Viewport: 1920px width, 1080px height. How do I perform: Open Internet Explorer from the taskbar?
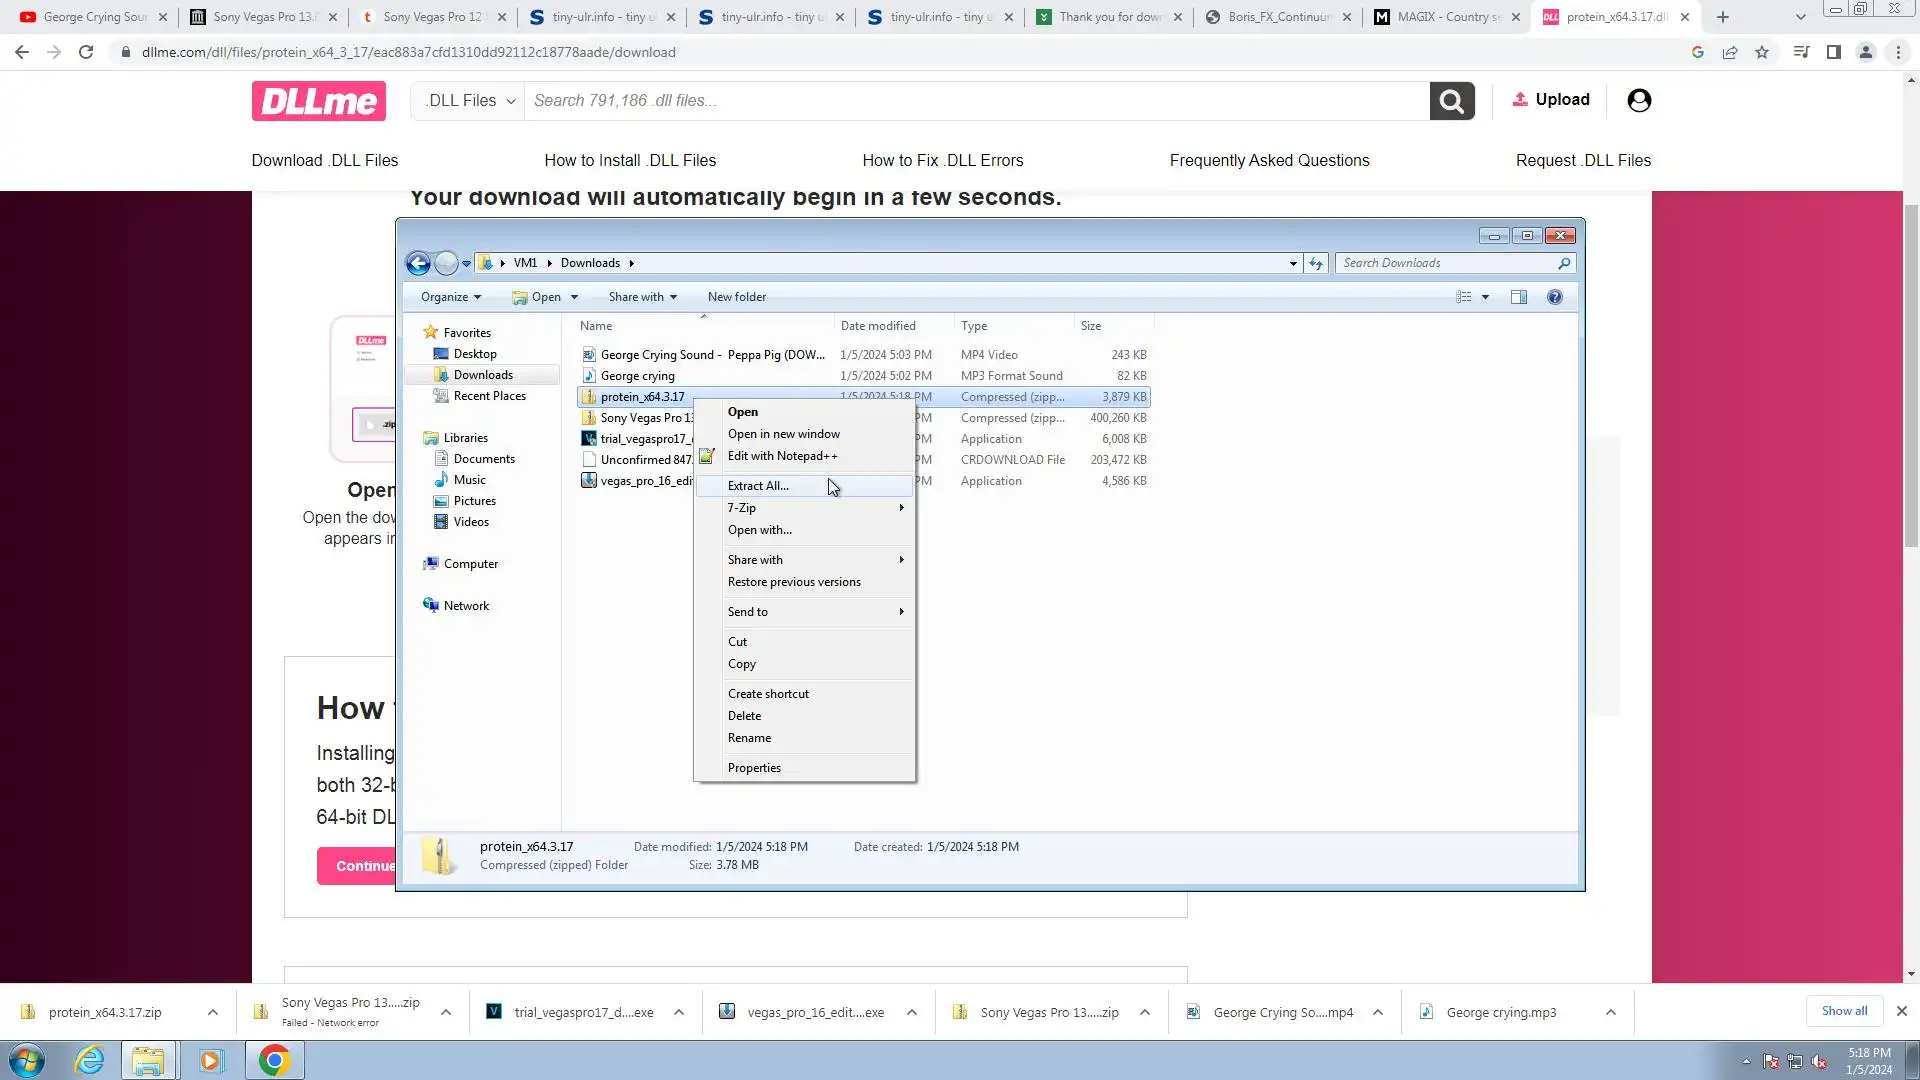click(x=90, y=1060)
